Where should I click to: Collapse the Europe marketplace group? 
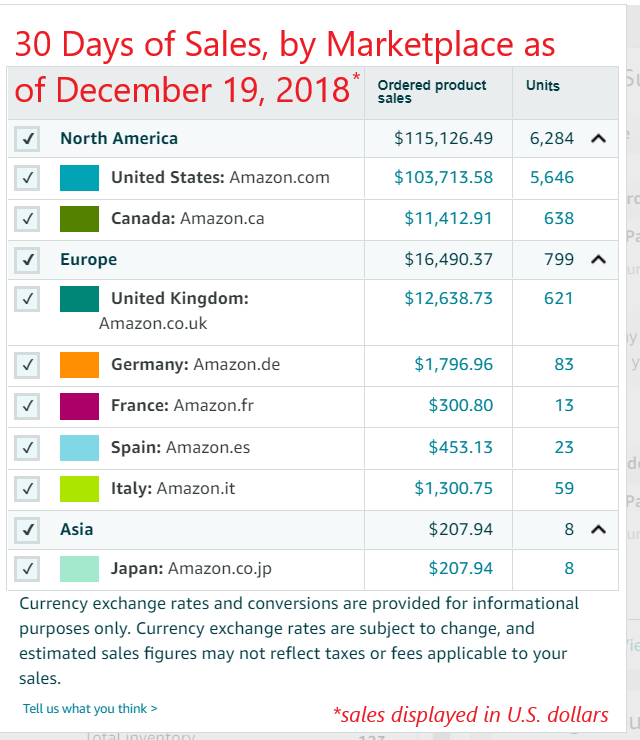coord(598,260)
